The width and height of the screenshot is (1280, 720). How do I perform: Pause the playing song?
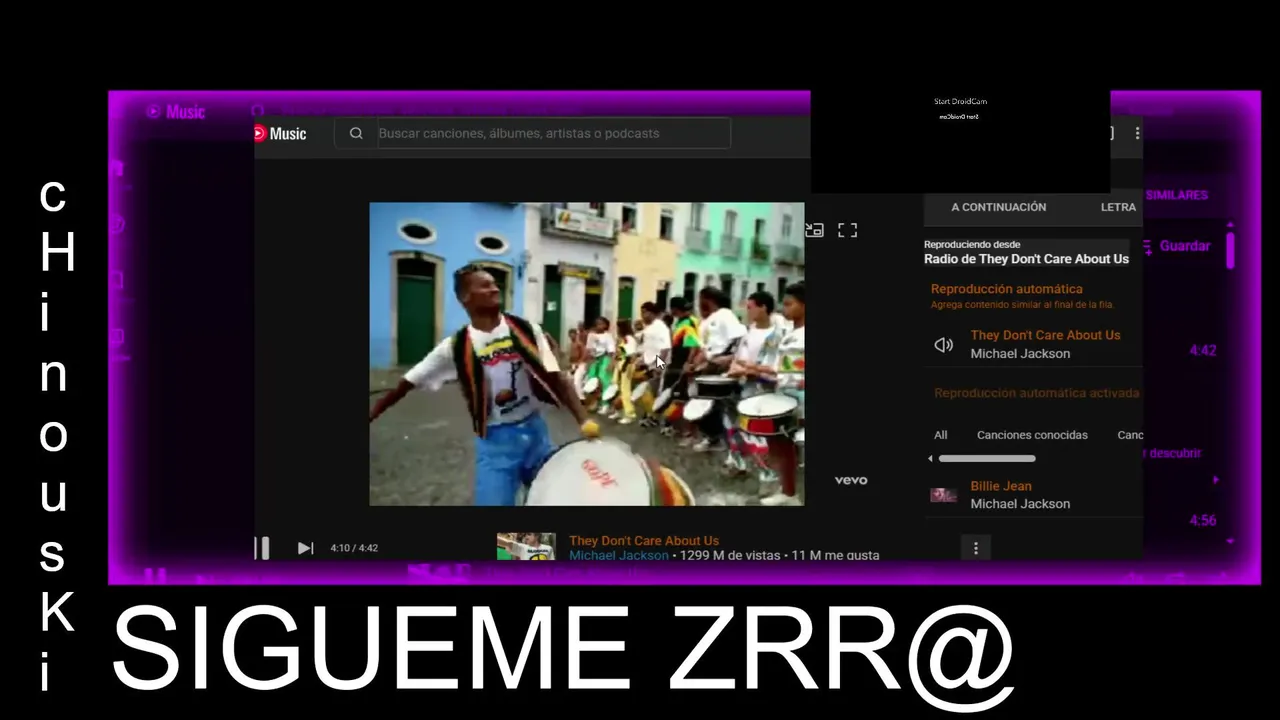262,548
